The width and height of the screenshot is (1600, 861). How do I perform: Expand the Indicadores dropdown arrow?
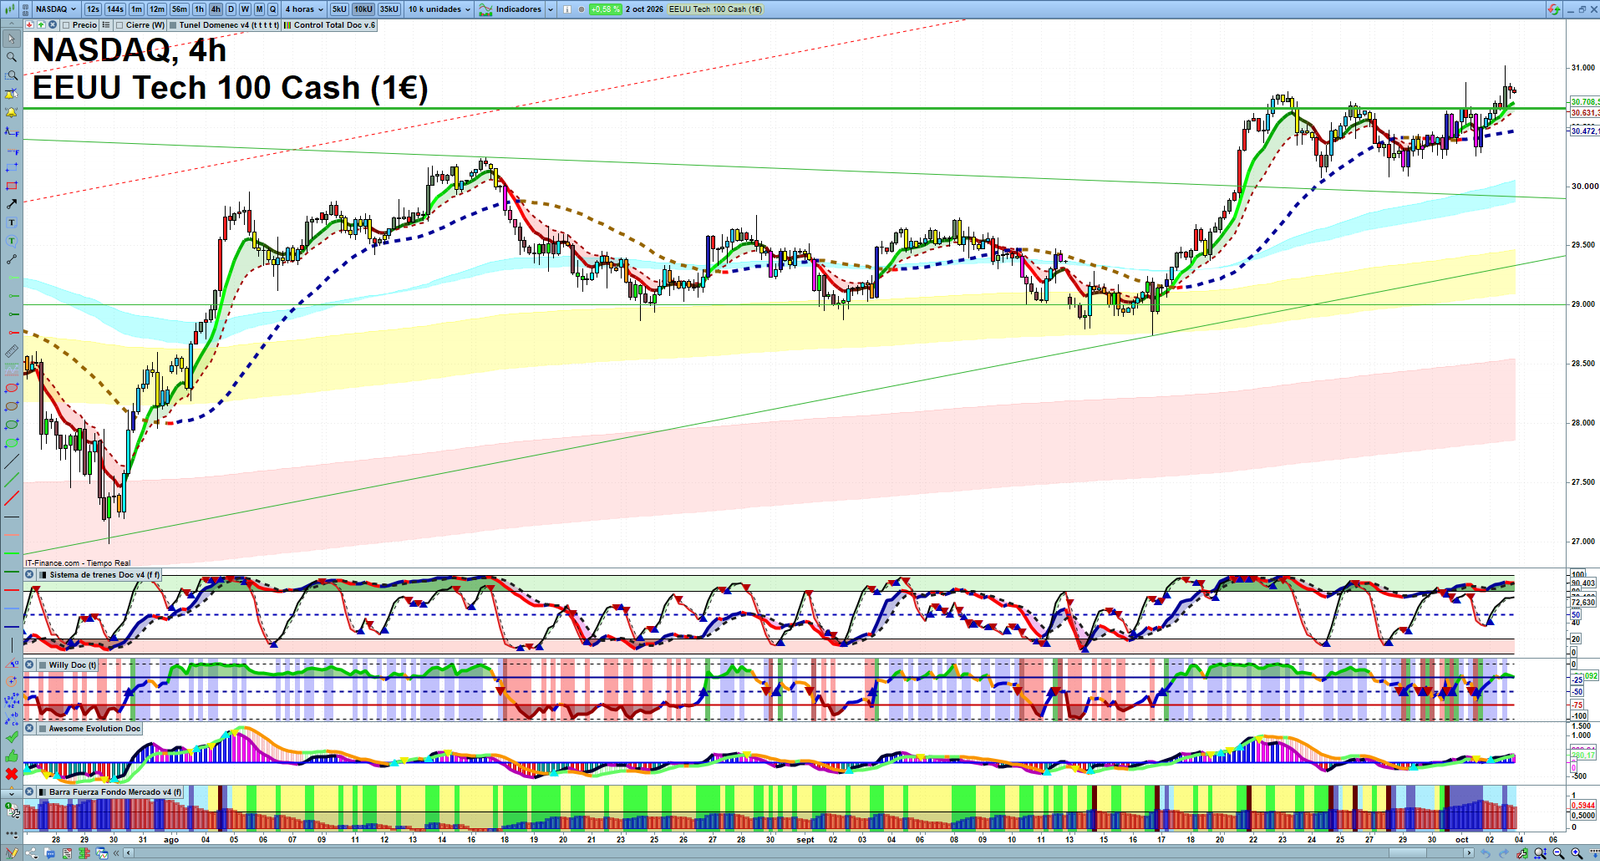pos(551,9)
